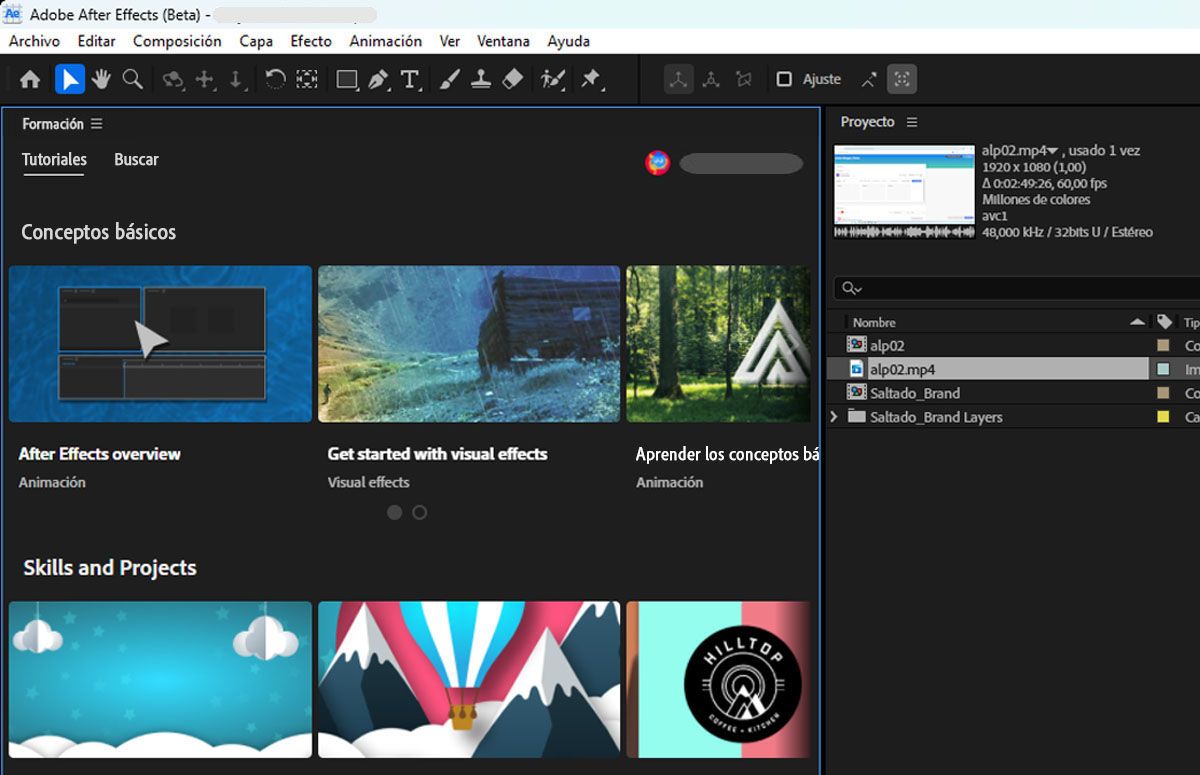
Task: Open the search options magnifier dropdown
Action: click(x=852, y=288)
